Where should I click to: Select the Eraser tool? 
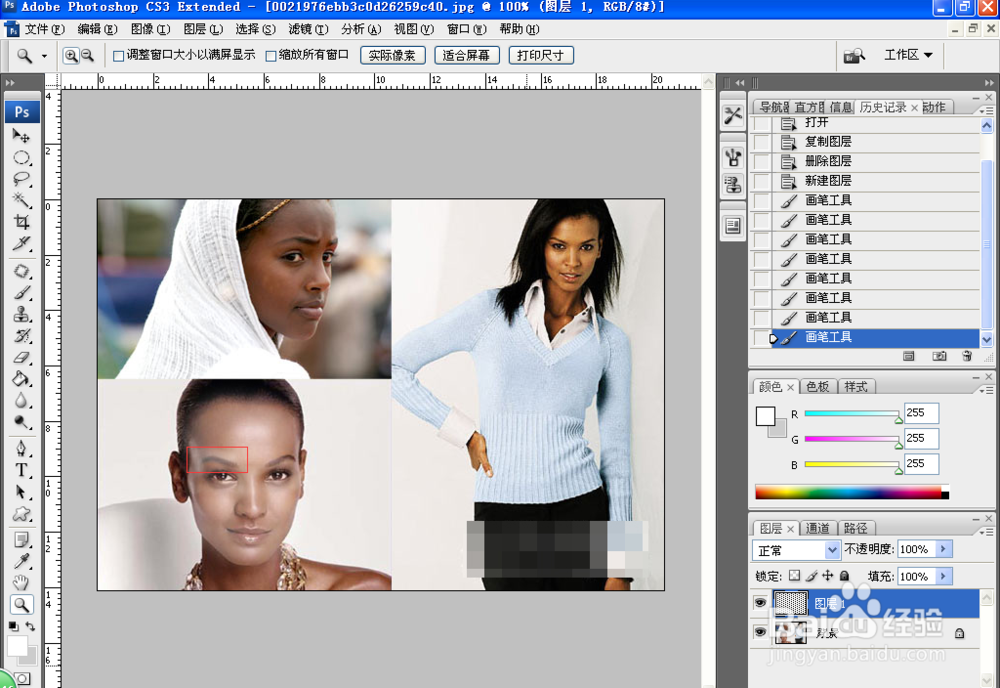22,357
